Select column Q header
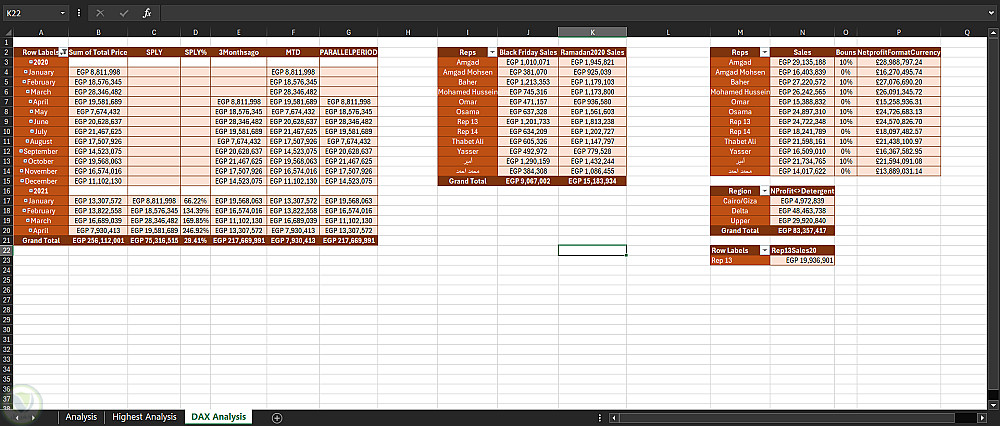Screen dimensions: 1000x426 click(x=967, y=32)
